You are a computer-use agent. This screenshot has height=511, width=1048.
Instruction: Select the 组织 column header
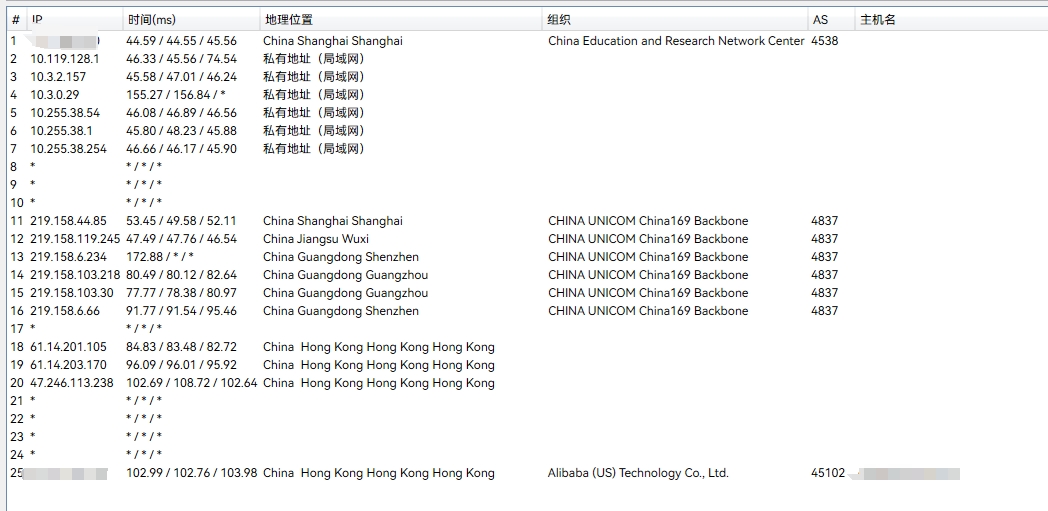tap(559, 20)
